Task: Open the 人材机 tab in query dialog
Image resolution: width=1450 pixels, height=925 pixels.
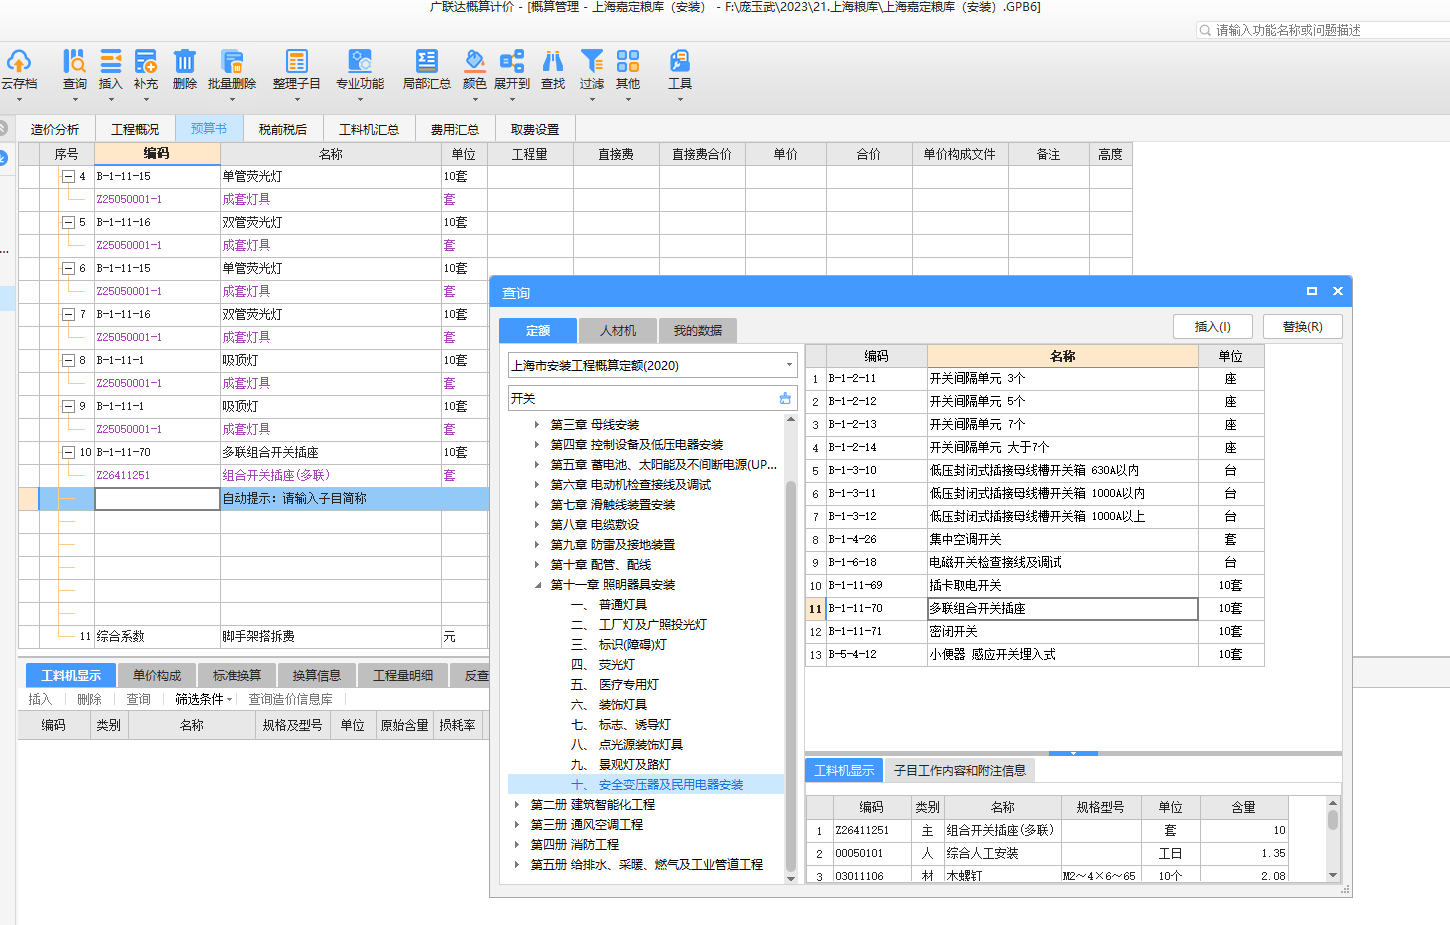Action: click(618, 330)
